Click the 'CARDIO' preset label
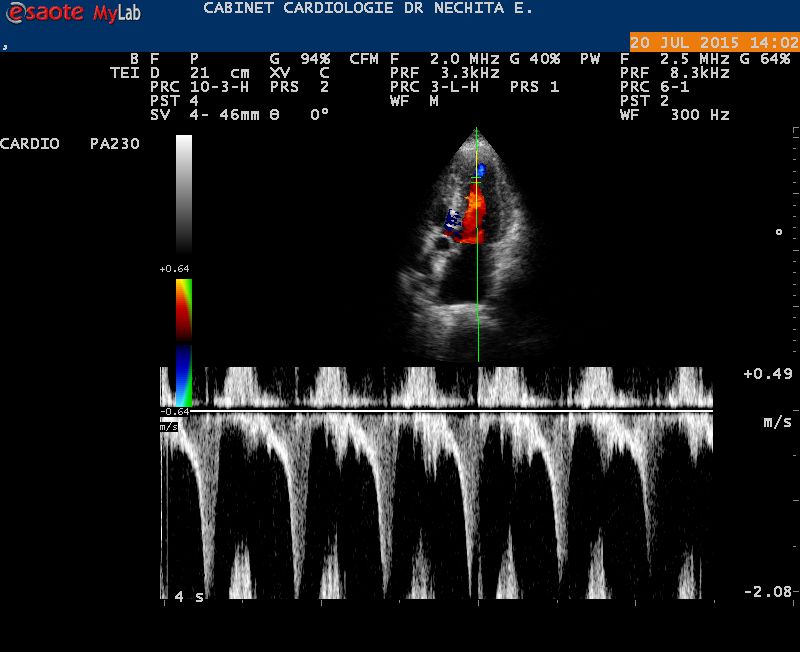800x652 pixels. coord(30,144)
